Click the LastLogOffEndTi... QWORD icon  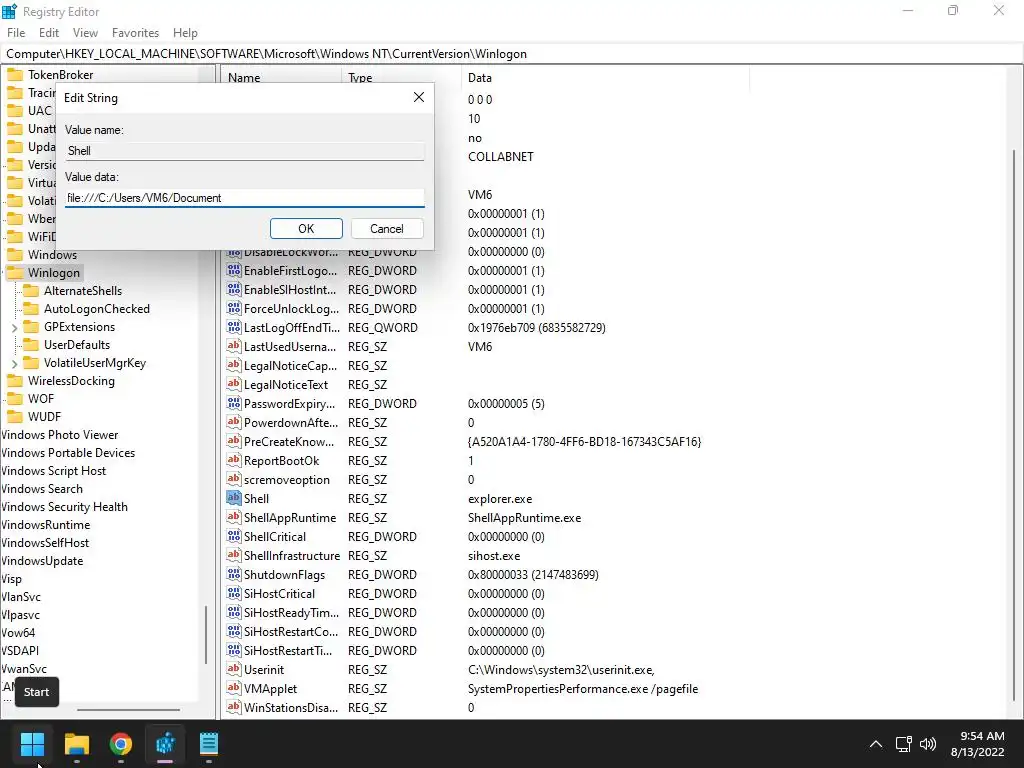click(233, 327)
